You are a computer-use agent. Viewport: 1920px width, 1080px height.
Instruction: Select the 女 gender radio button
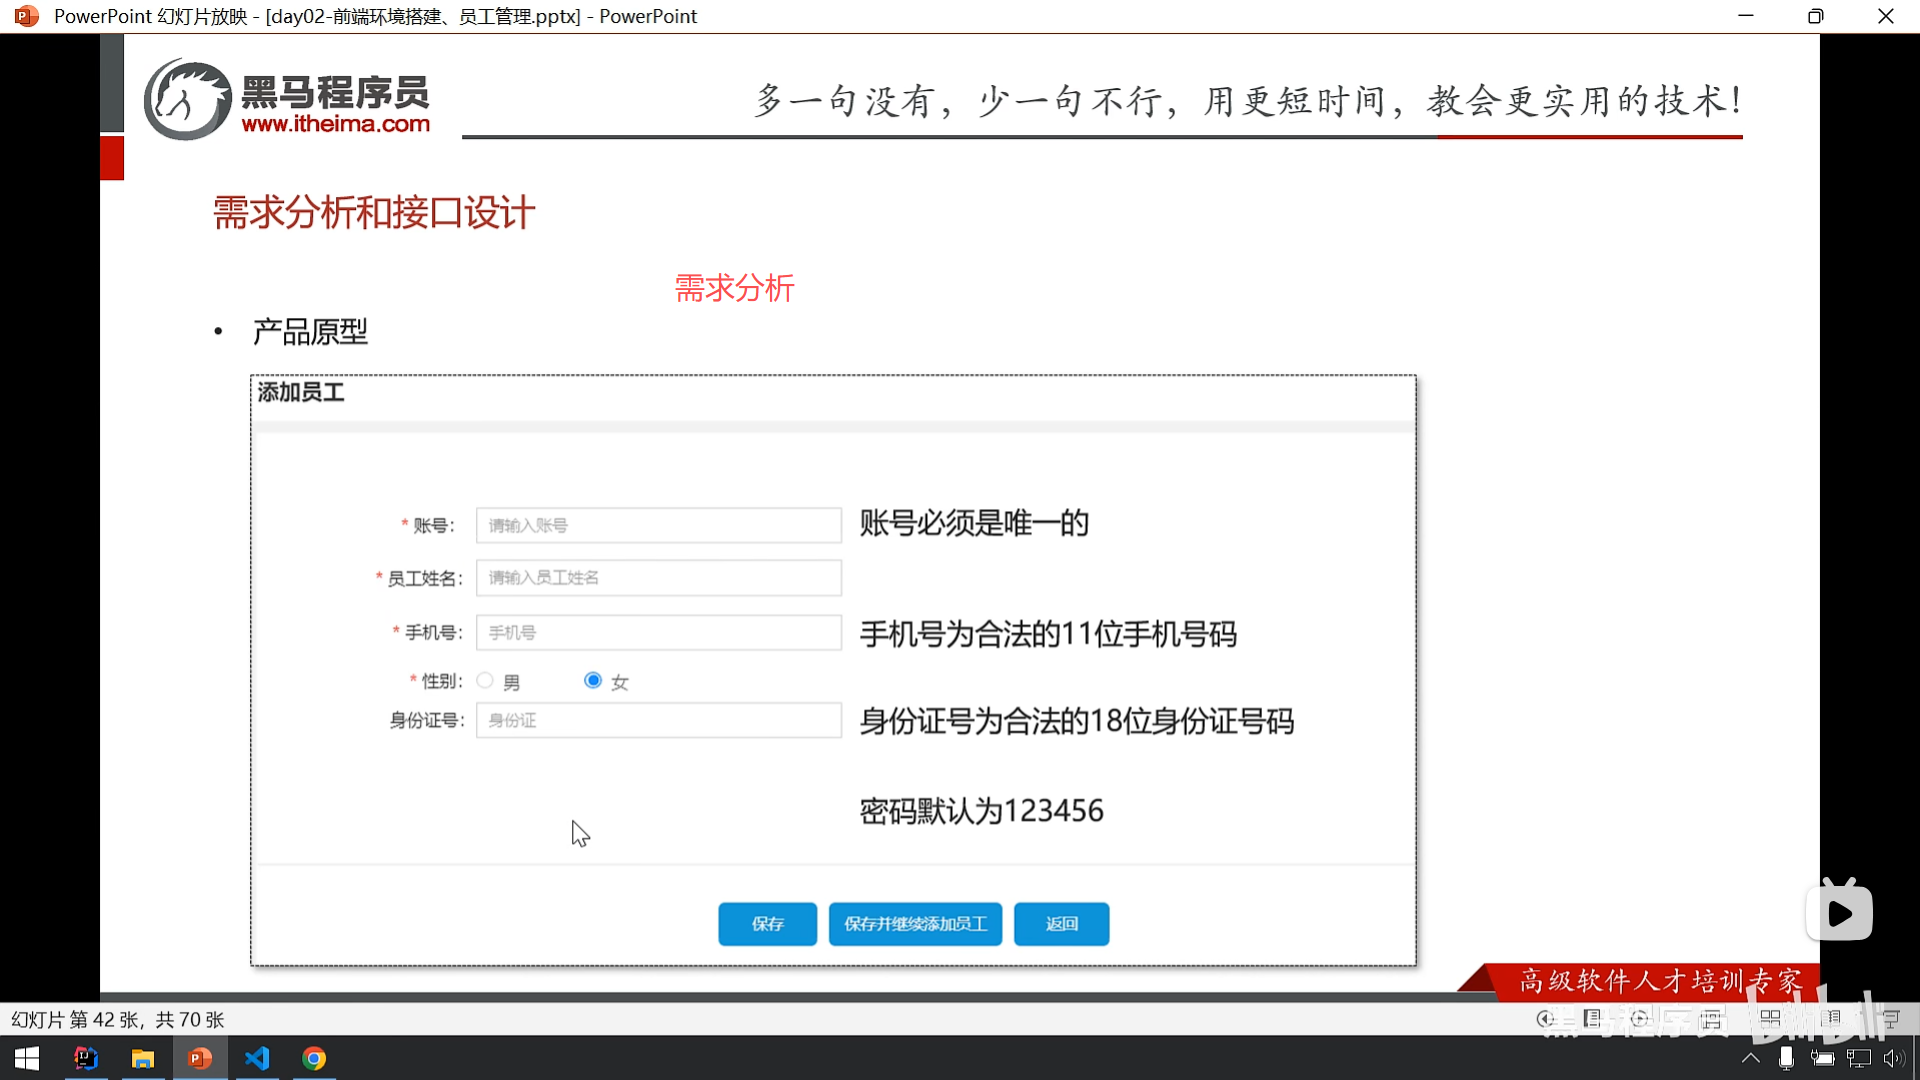tap(593, 681)
